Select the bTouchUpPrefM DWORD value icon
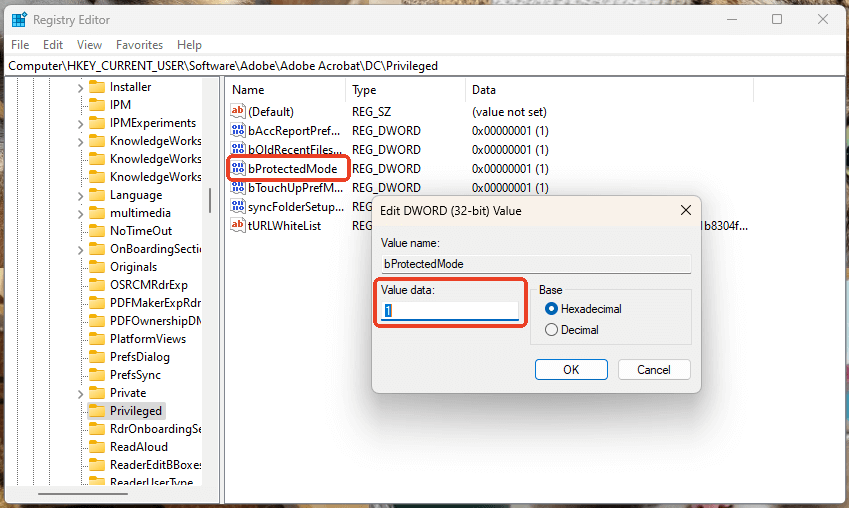Viewport: 849px width, 508px height. tap(238, 187)
